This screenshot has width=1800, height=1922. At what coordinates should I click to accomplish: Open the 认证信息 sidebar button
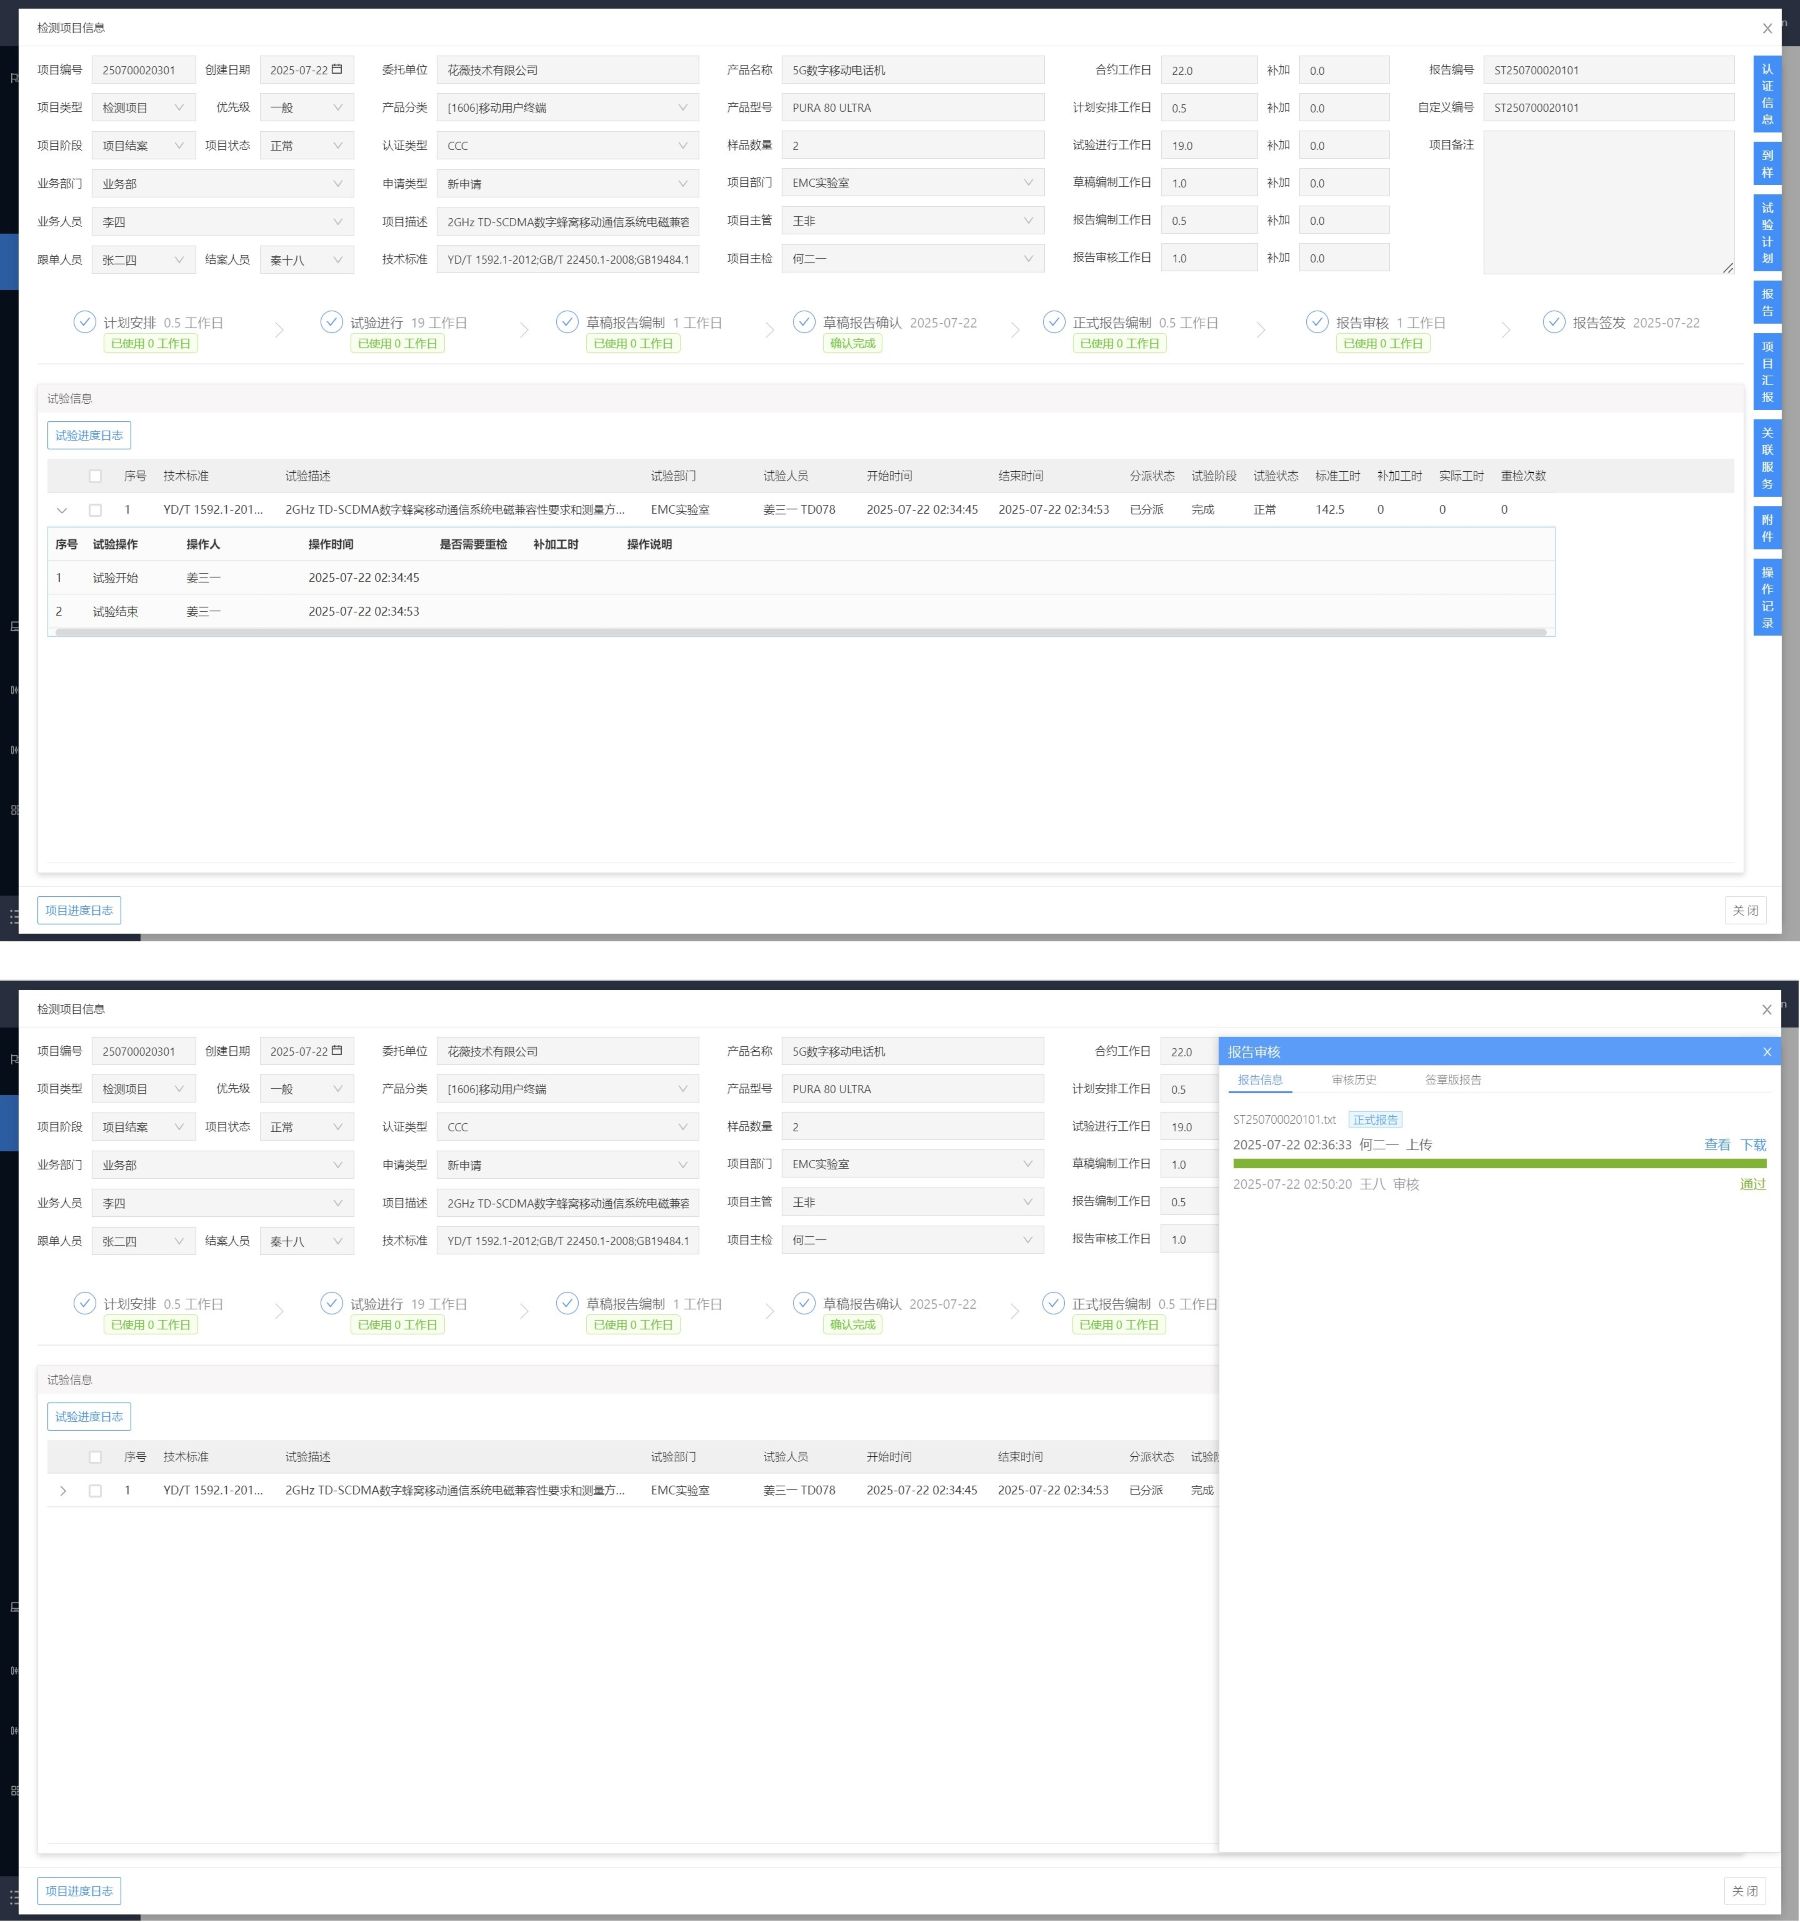1767,94
